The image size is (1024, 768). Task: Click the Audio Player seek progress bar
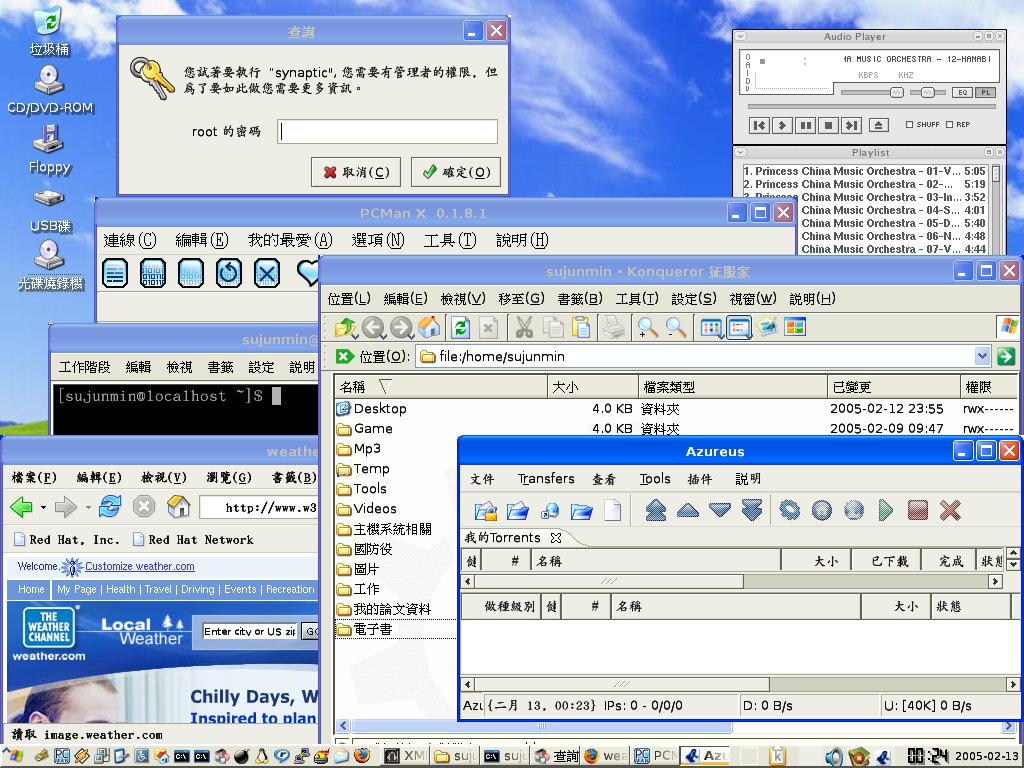[872, 106]
